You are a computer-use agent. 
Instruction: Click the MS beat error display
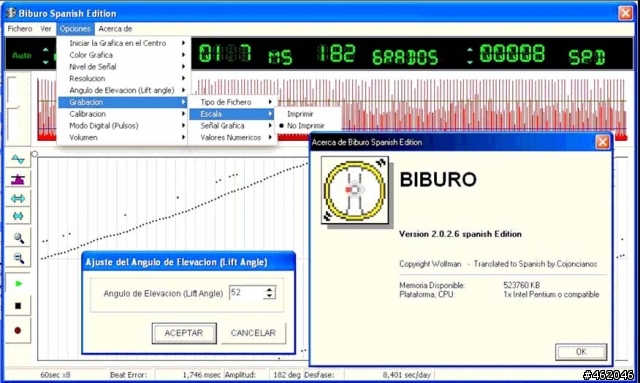pos(246,55)
